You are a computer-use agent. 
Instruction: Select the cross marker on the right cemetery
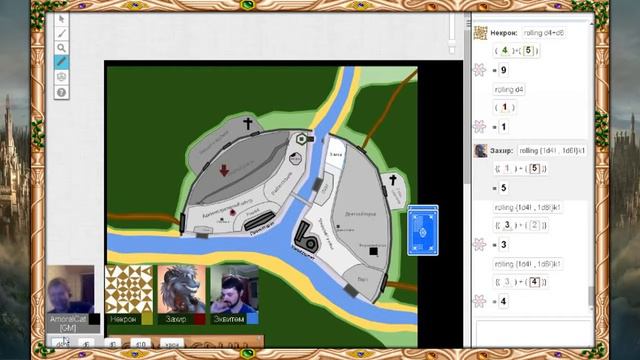pyautogui.click(x=393, y=179)
